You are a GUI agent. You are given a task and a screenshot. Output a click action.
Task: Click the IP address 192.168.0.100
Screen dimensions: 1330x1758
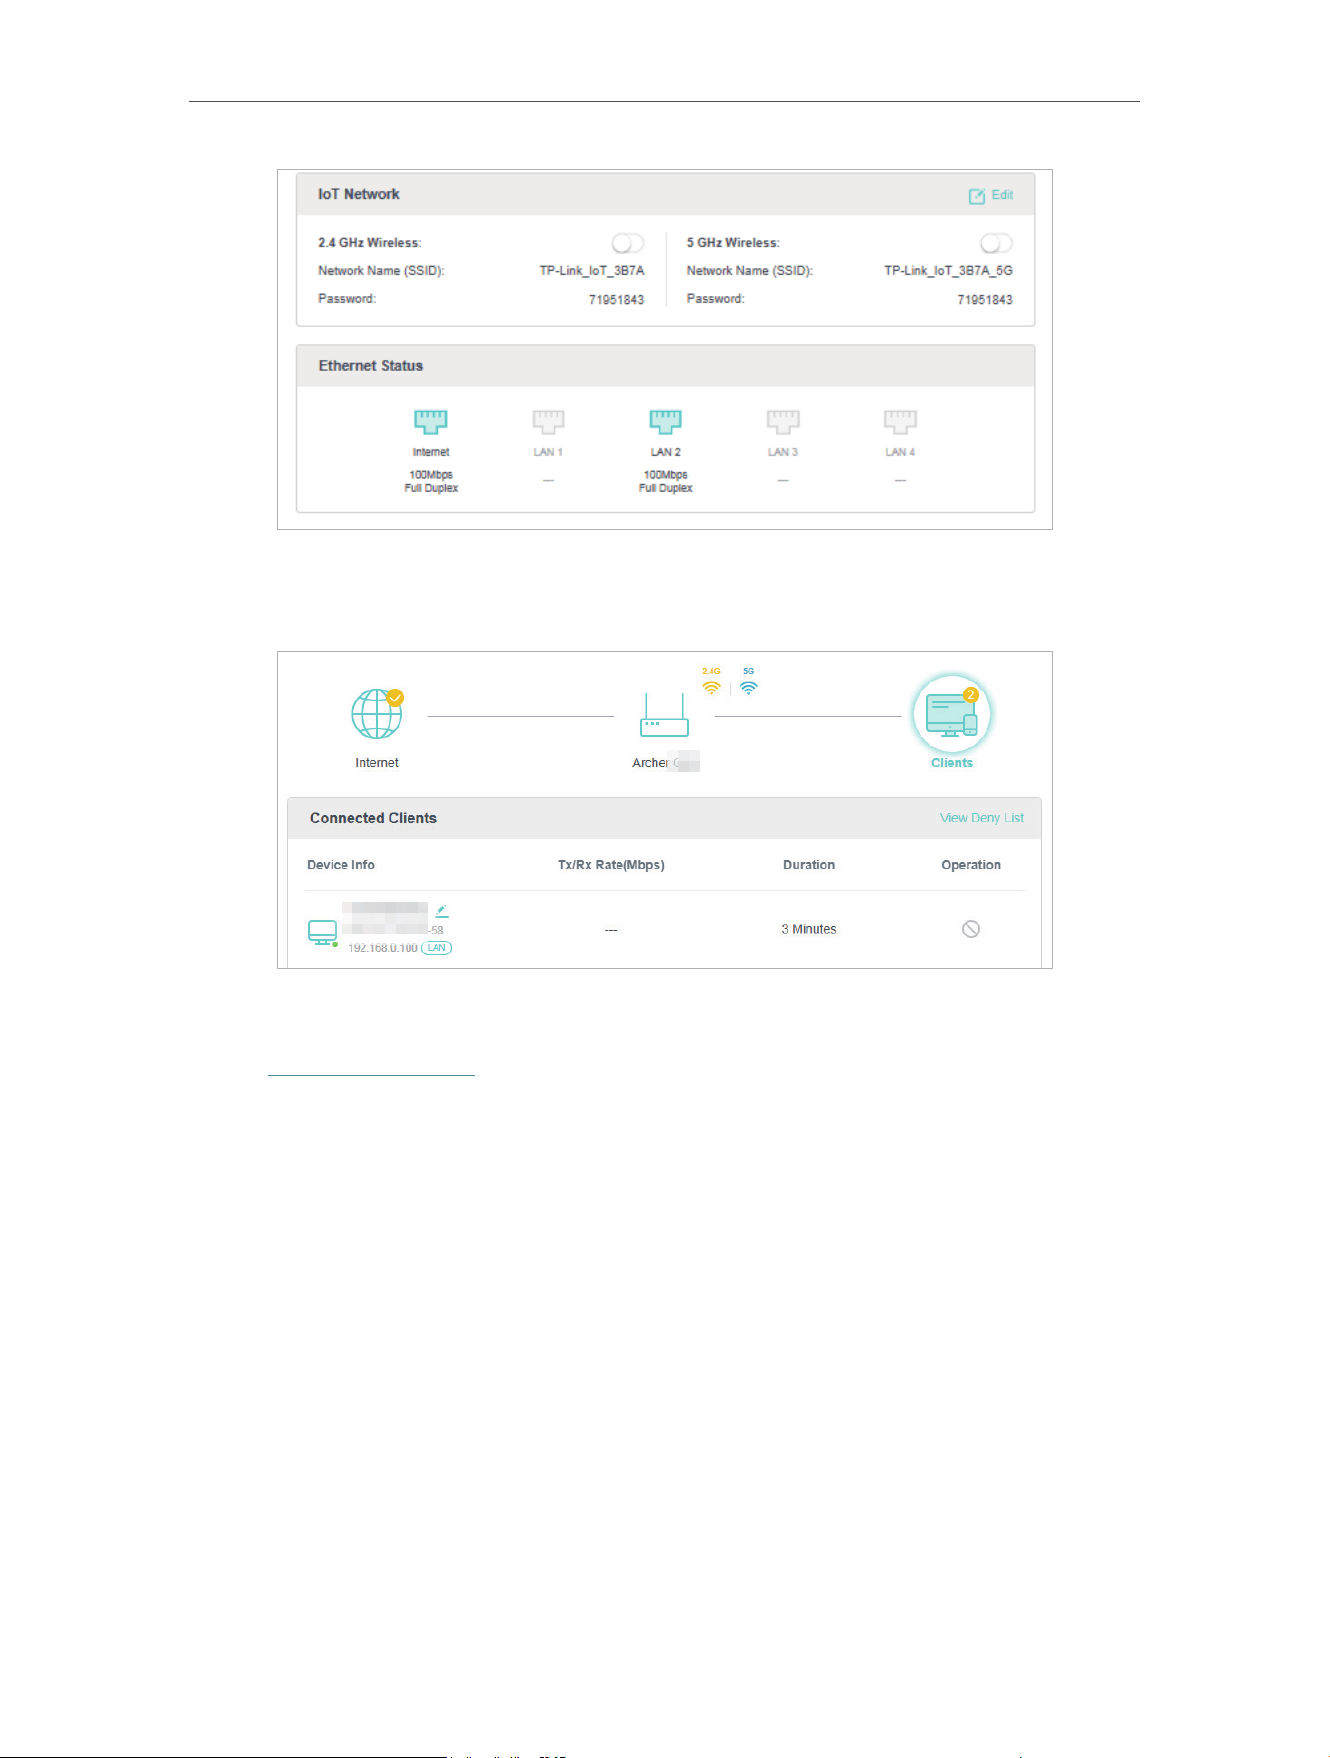point(383,948)
